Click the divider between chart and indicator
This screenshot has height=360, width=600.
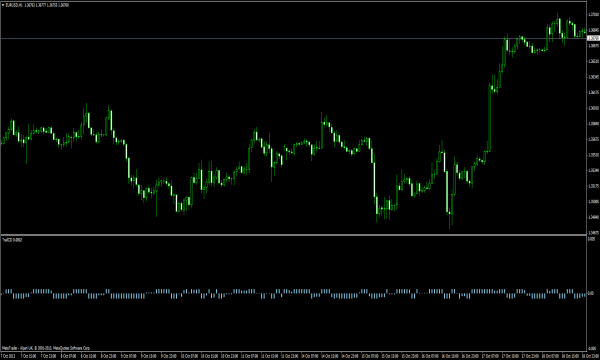[x=293, y=235]
